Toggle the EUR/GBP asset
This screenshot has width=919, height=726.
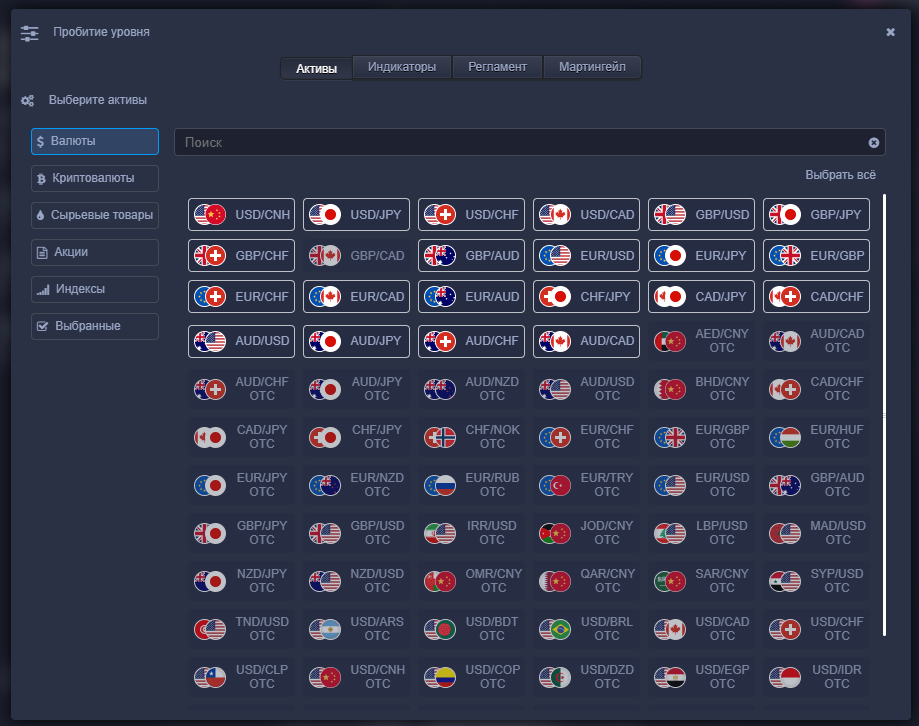(816, 255)
